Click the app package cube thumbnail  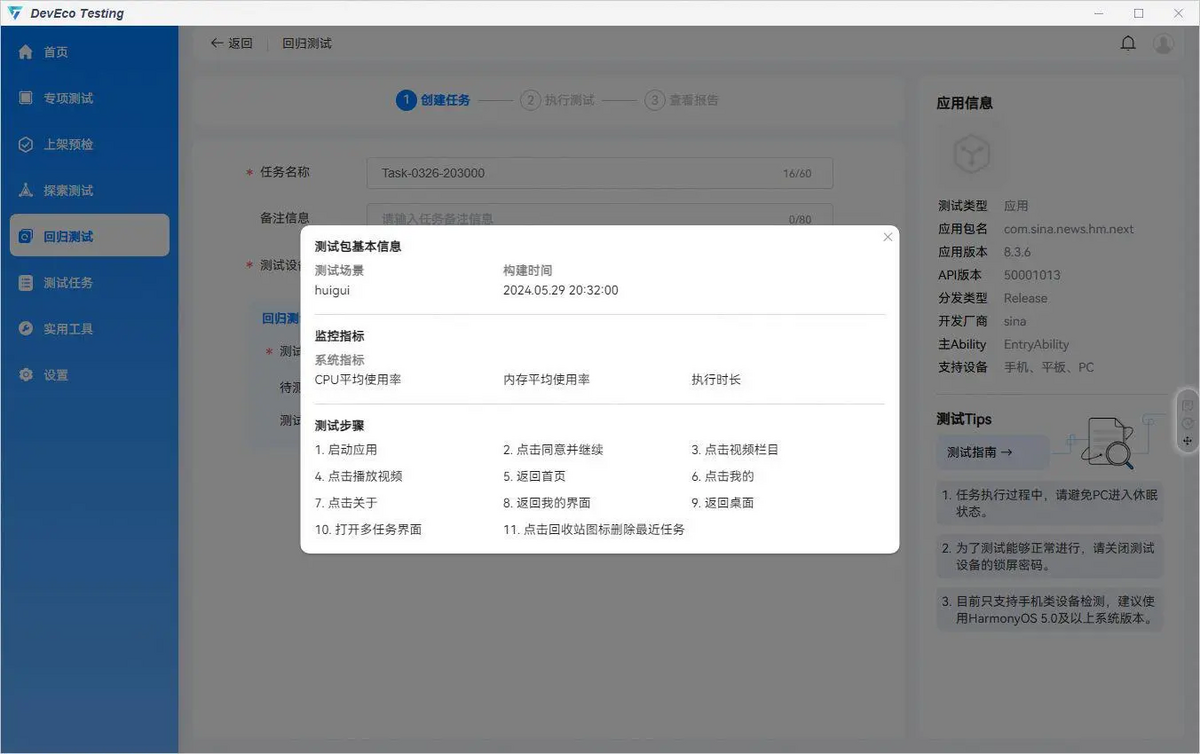[x=971, y=154]
